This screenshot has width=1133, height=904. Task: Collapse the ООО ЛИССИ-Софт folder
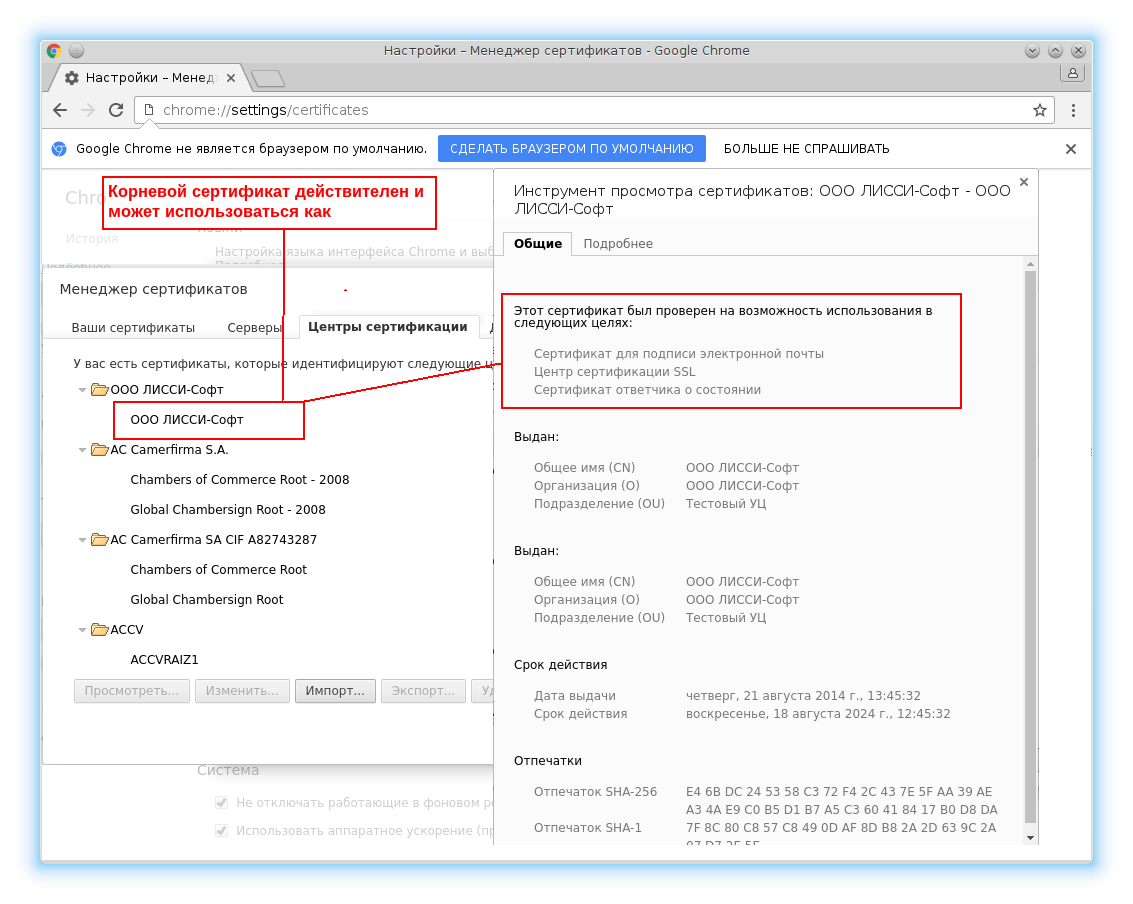[x=83, y=390]
